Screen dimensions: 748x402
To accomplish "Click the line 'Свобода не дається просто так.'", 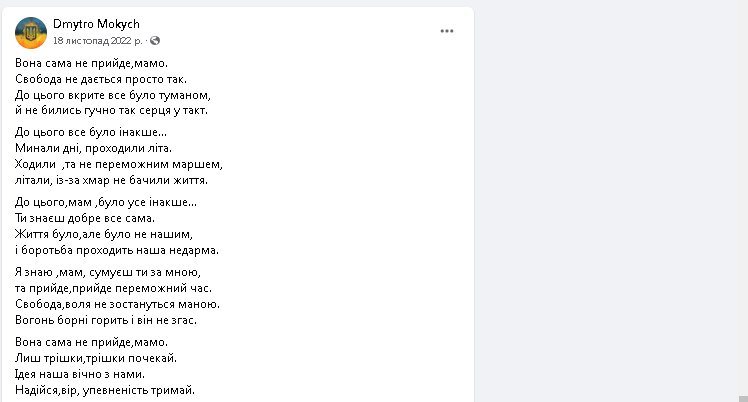I will pos(102,79).
